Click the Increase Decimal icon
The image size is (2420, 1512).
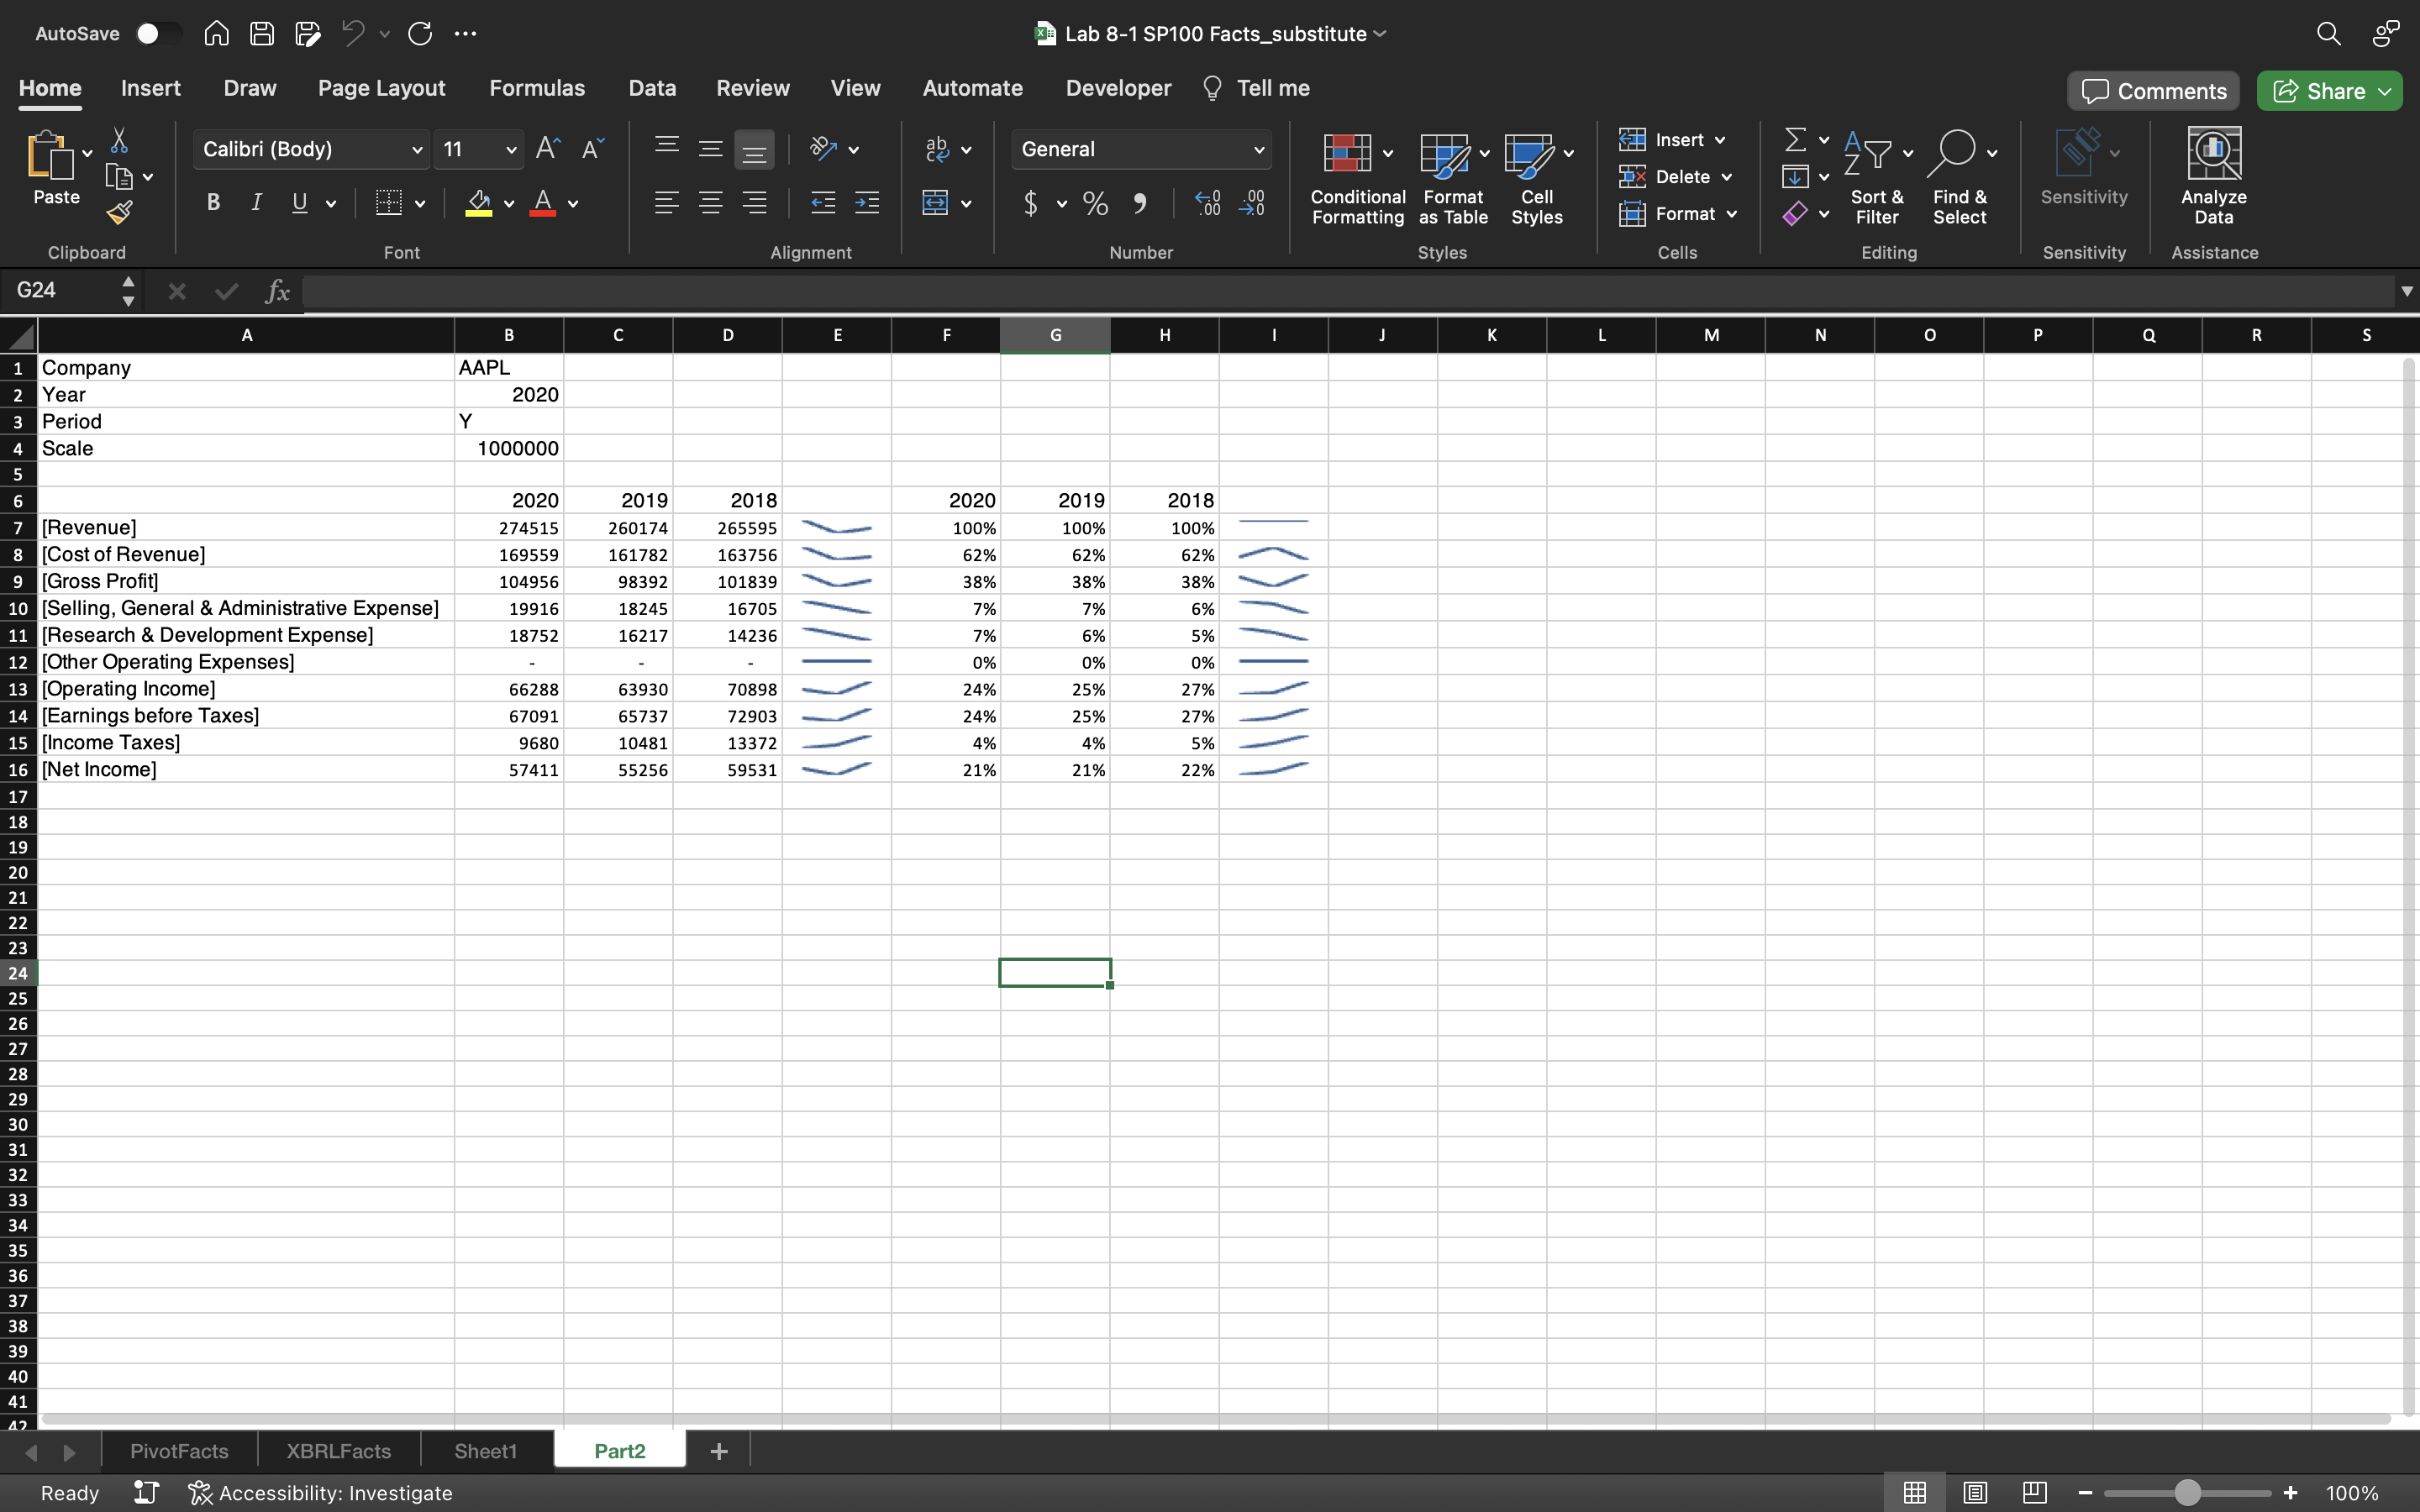point(1208,203)
